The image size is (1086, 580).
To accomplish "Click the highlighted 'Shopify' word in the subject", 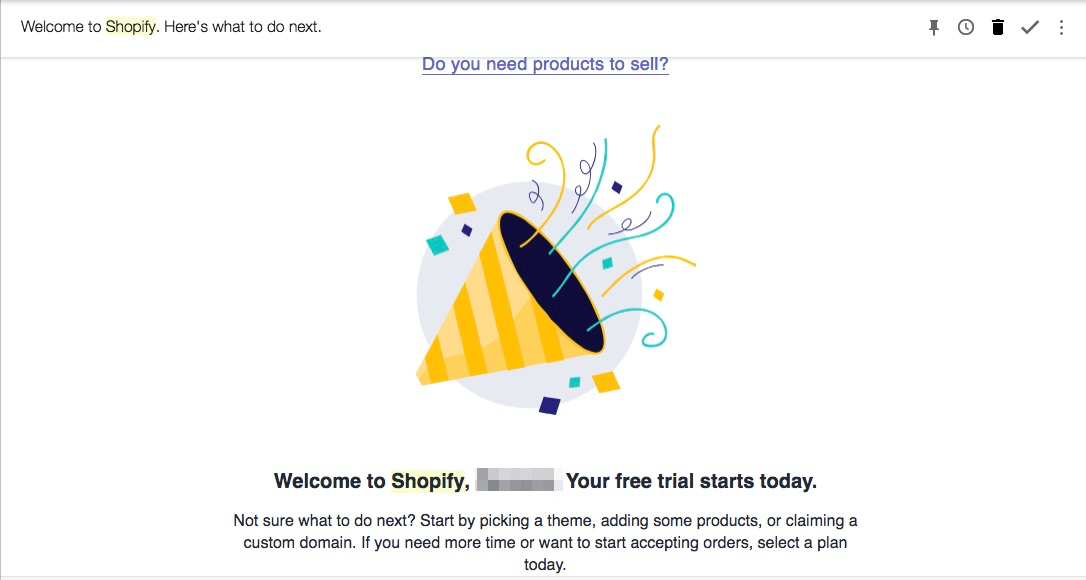I will (x=131, y=27).
